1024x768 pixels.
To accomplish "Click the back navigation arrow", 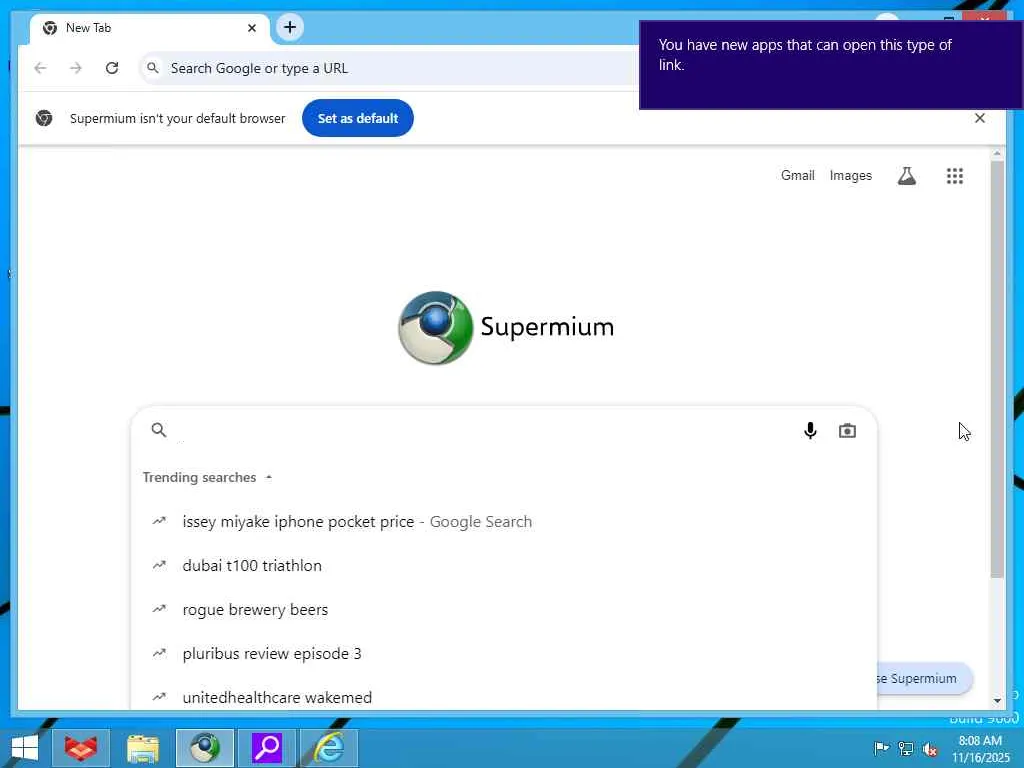I will coord(40,68).
